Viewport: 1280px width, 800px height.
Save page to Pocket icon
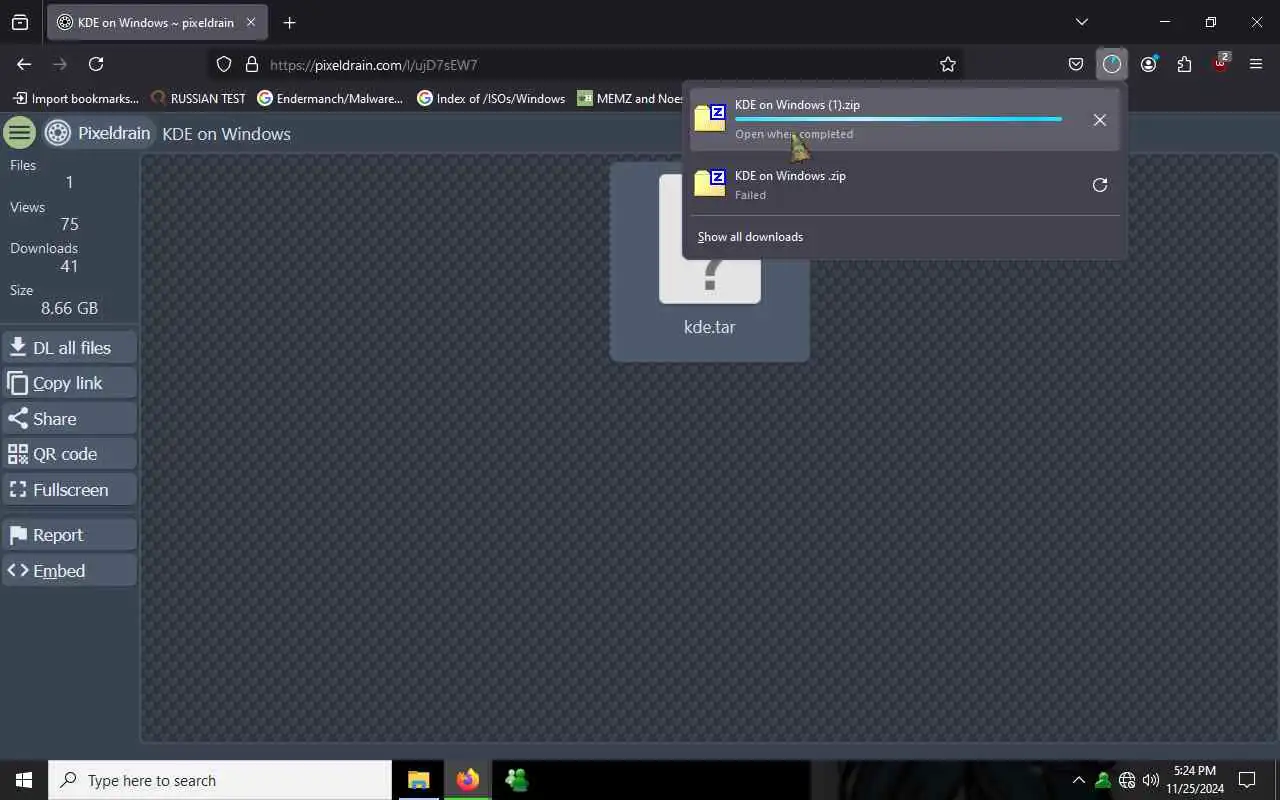point(1076,64)
